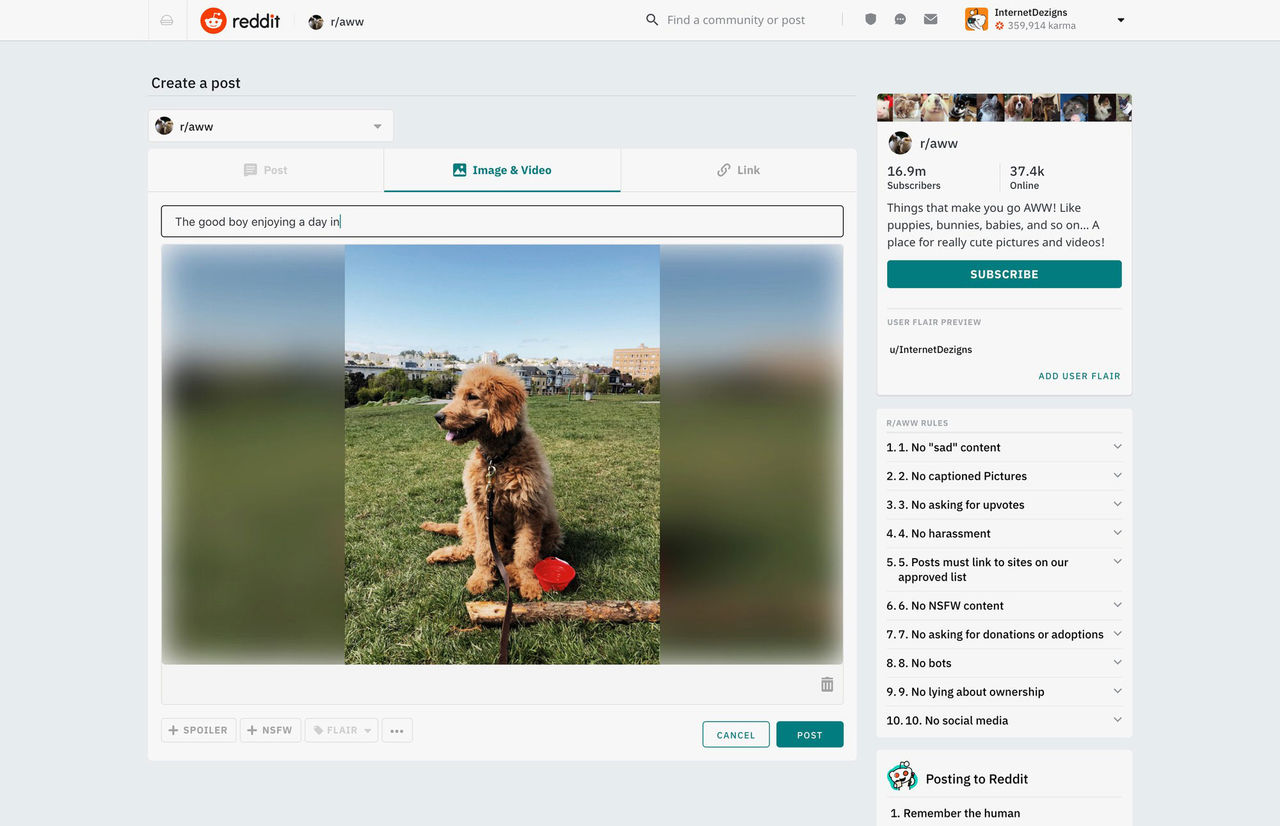Click the Cancel button
Screen dimensions: 1280x826
735,735
